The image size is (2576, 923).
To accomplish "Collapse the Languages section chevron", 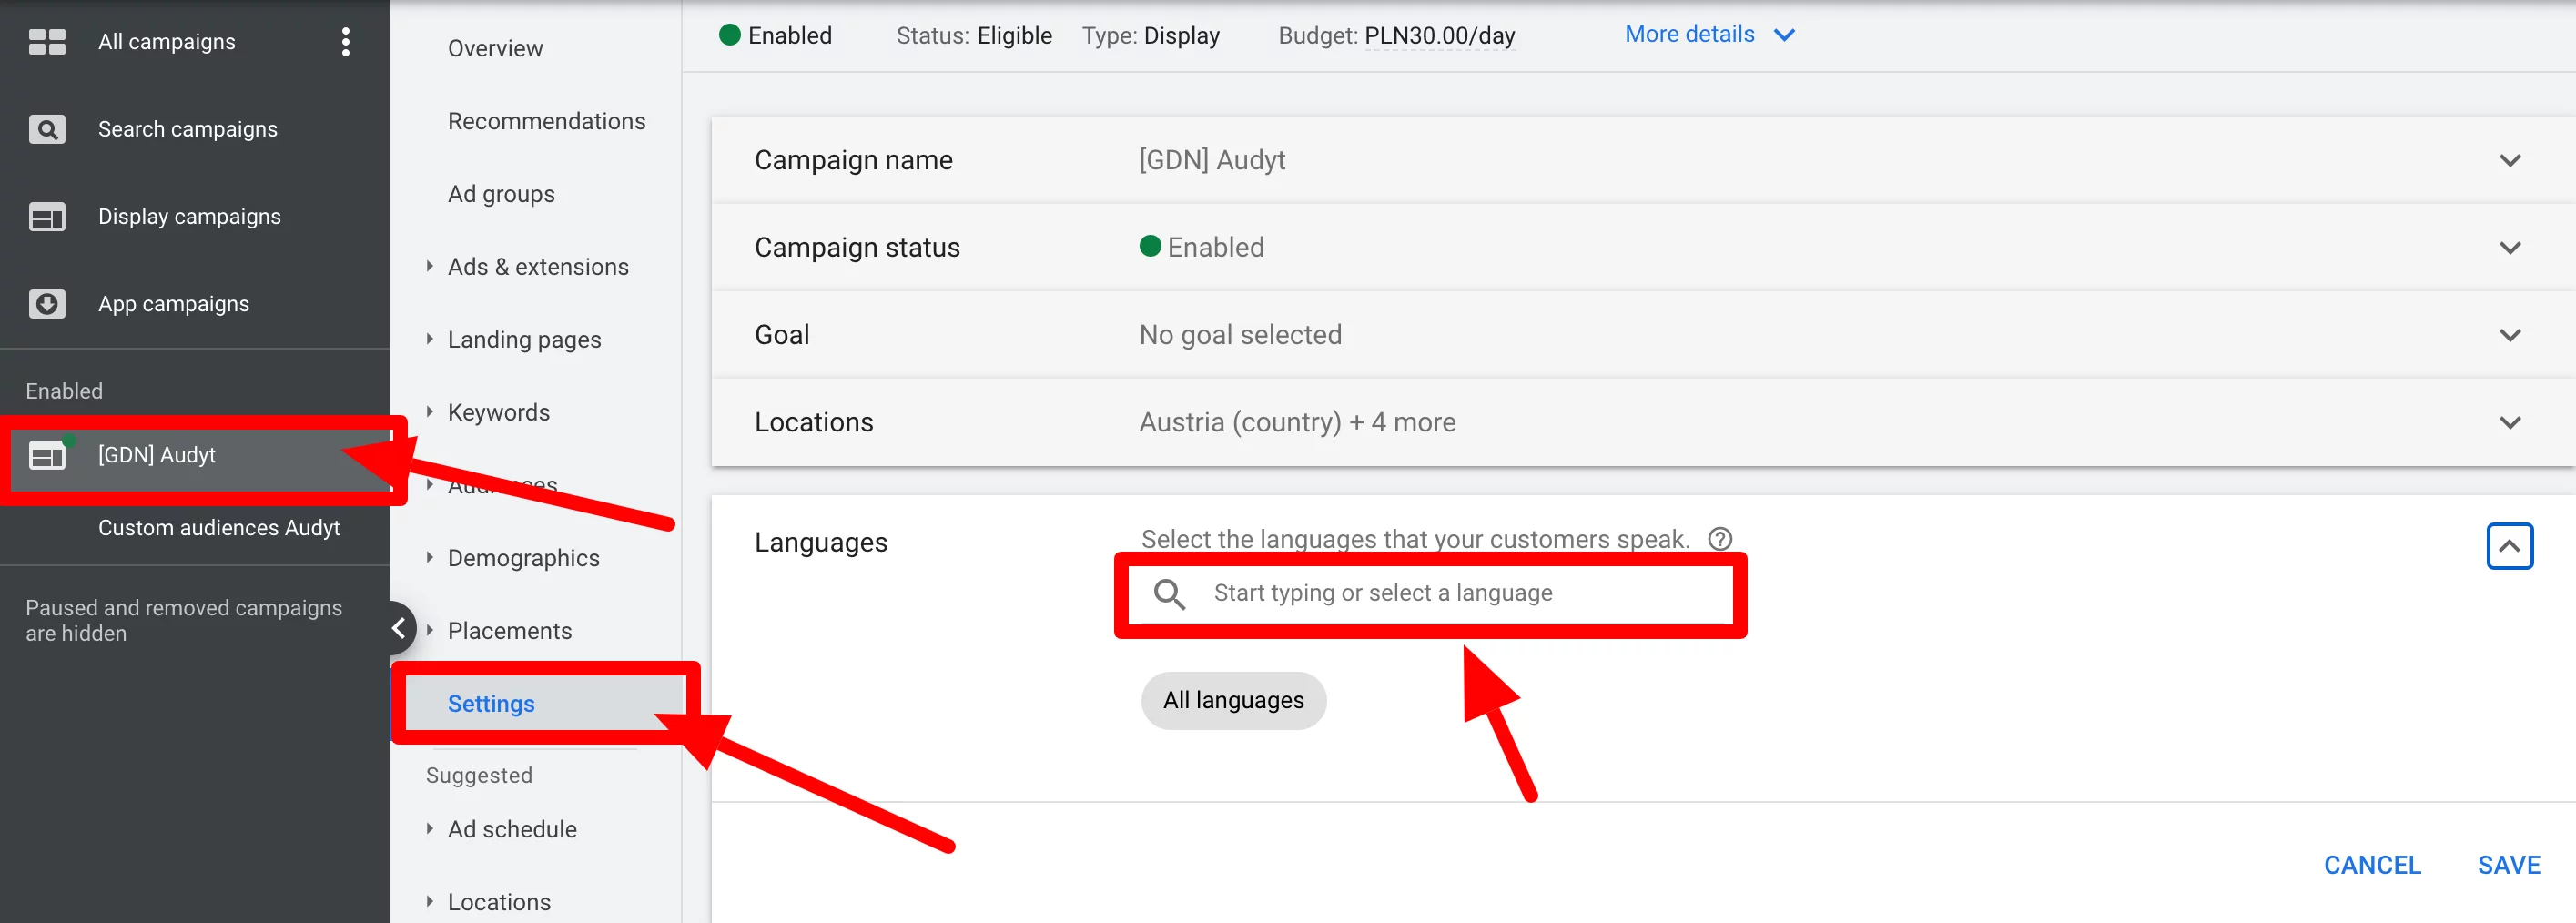I will [2510, 546].
